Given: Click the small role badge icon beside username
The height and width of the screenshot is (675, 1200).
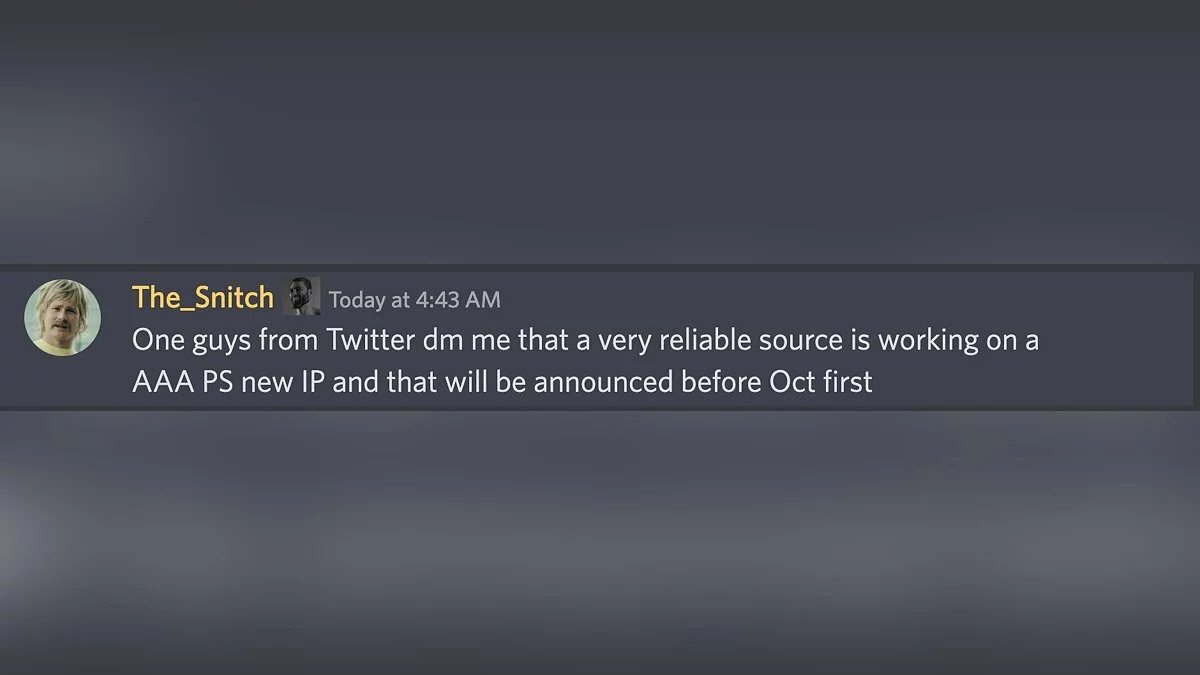Looking at the screenshot, I should 302,297.
